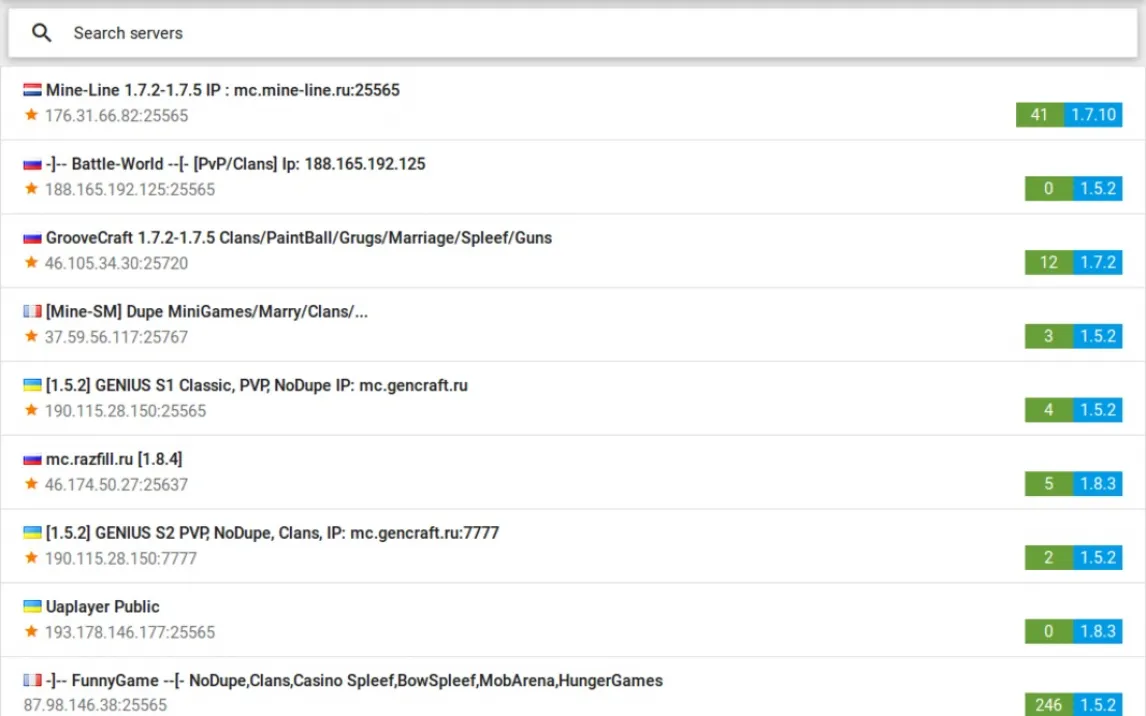Click the Russian flag beside GrooveCraft
The width and height of the screenshot is (1146, 716).
tap(32, 238)
